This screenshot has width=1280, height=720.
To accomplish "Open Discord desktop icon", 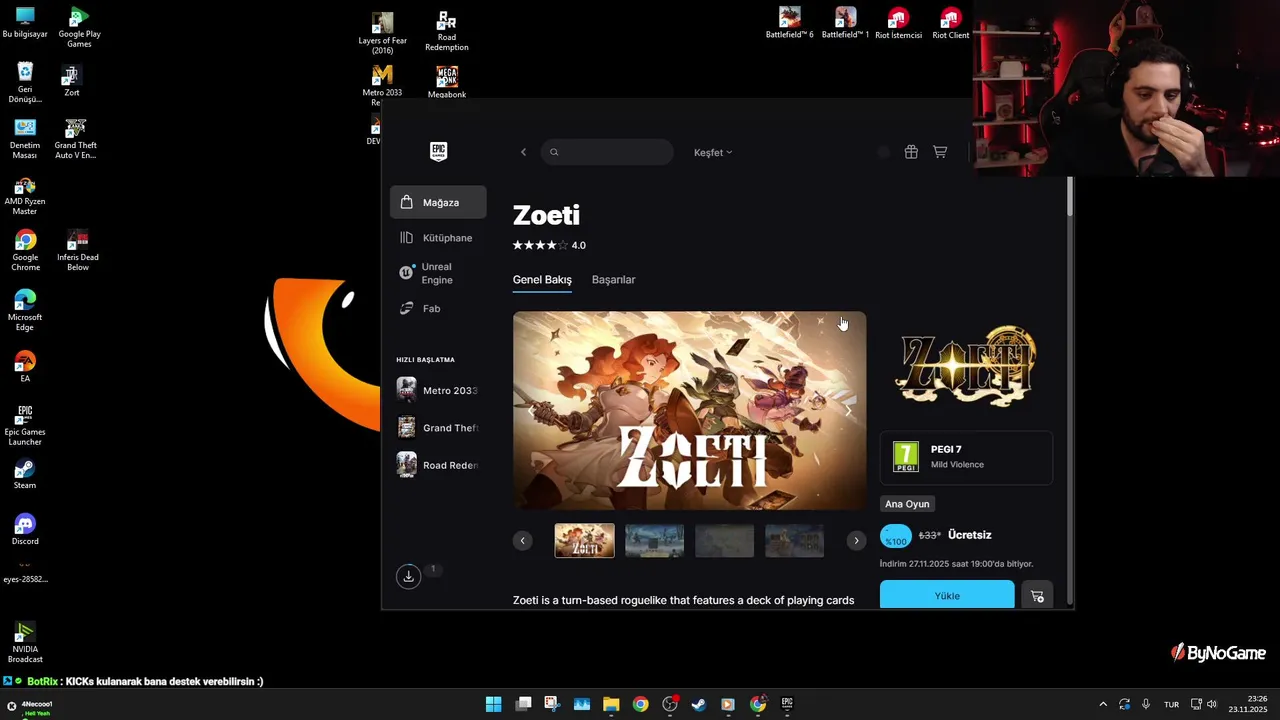I will 25,530.
